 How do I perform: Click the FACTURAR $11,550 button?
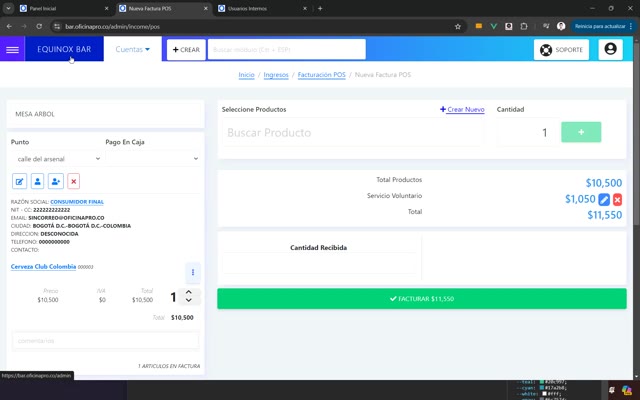pos(422,299)
